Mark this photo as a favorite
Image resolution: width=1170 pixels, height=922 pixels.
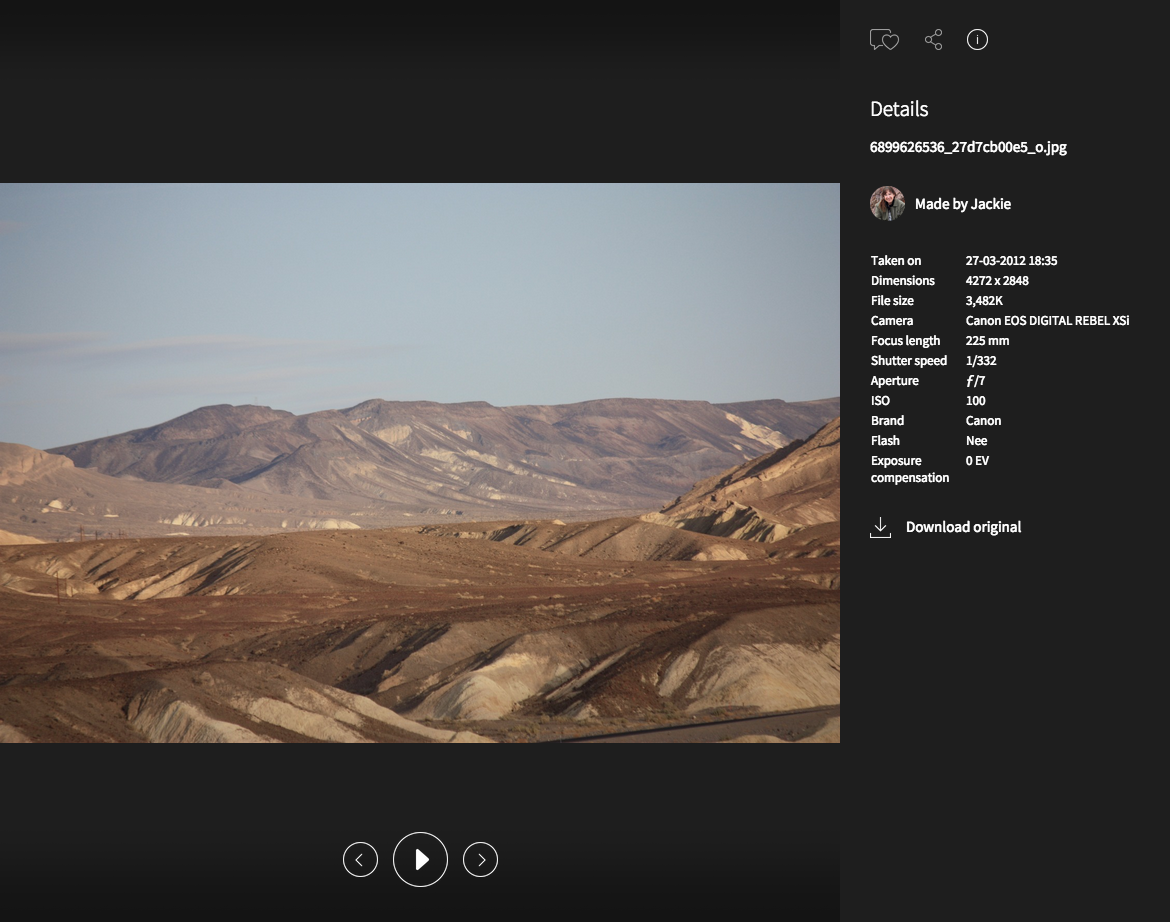[884, 40]
